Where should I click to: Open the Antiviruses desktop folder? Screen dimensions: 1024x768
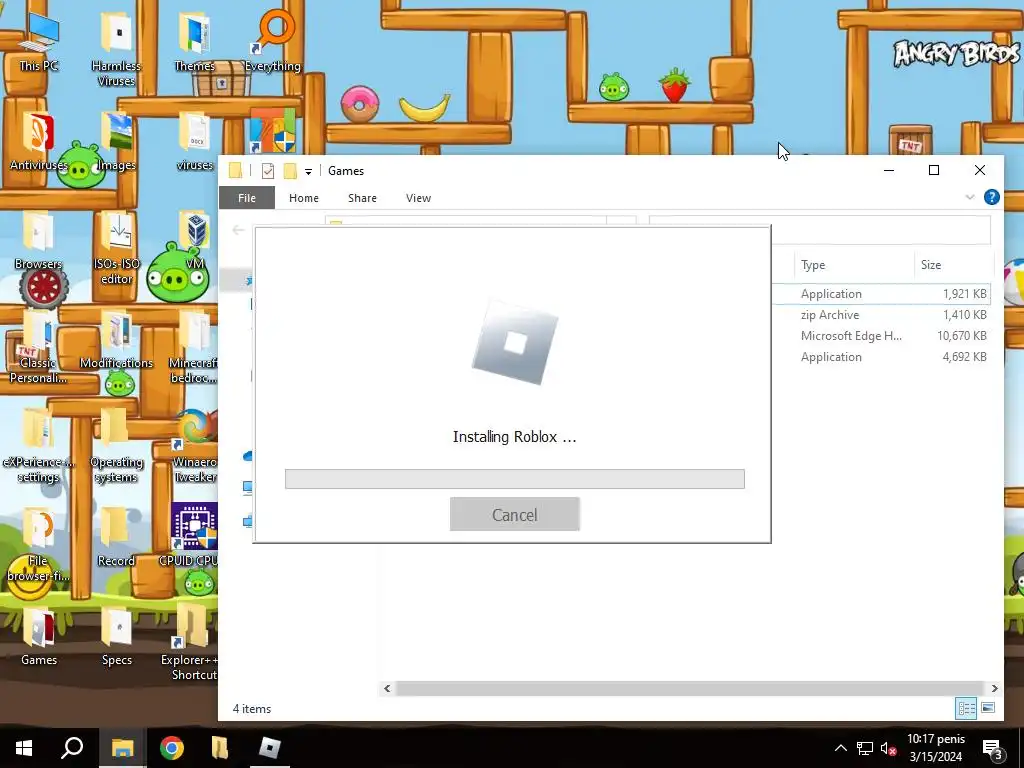click(39, 142)
